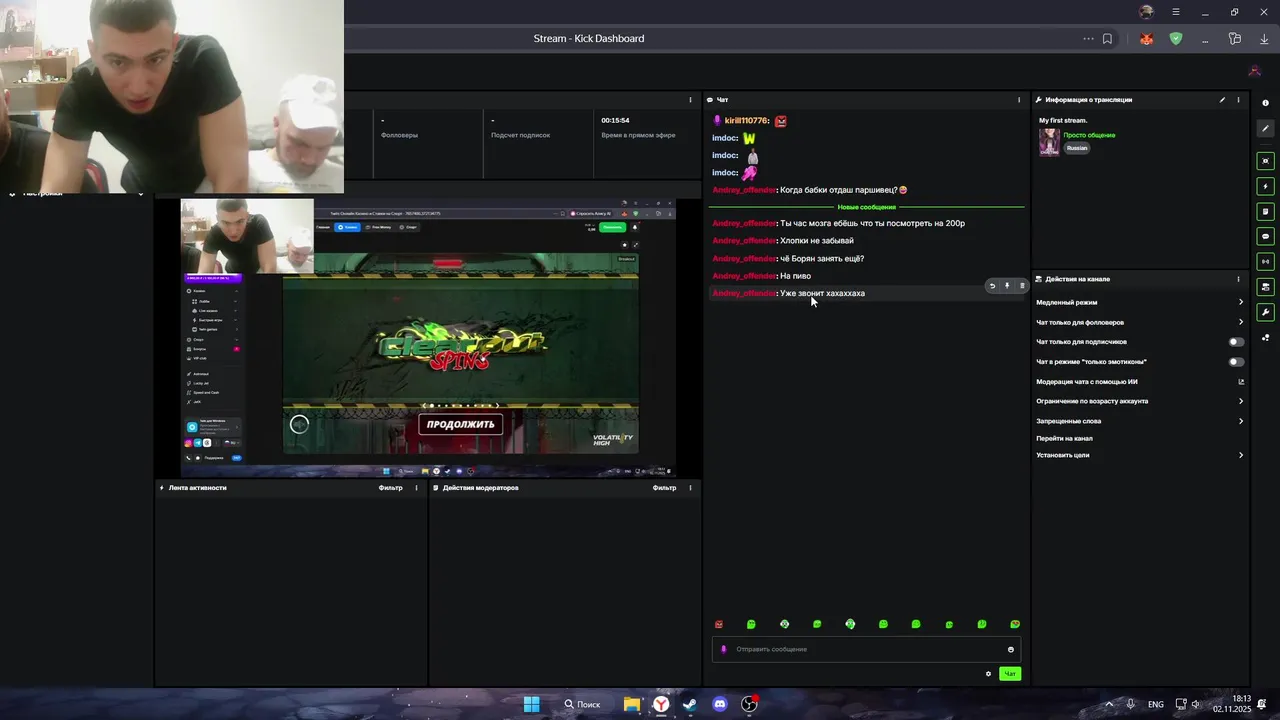Viewport: 1280px width, 720px height.
Task: Open chat settings gear icon
Action: tap(988, 674)
